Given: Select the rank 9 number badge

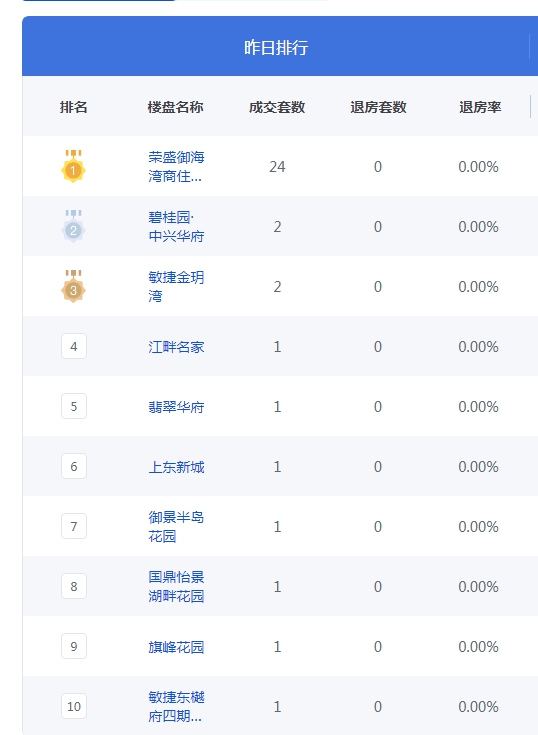Looking at the screenshot, I should coord(74,646).
